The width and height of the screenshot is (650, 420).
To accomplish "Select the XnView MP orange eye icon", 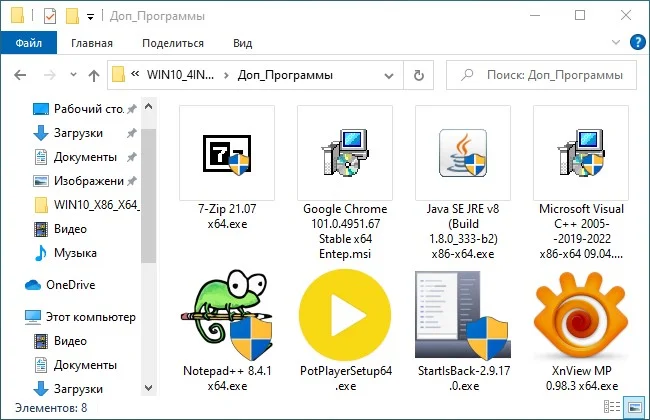I will click(x=581, y=315).
